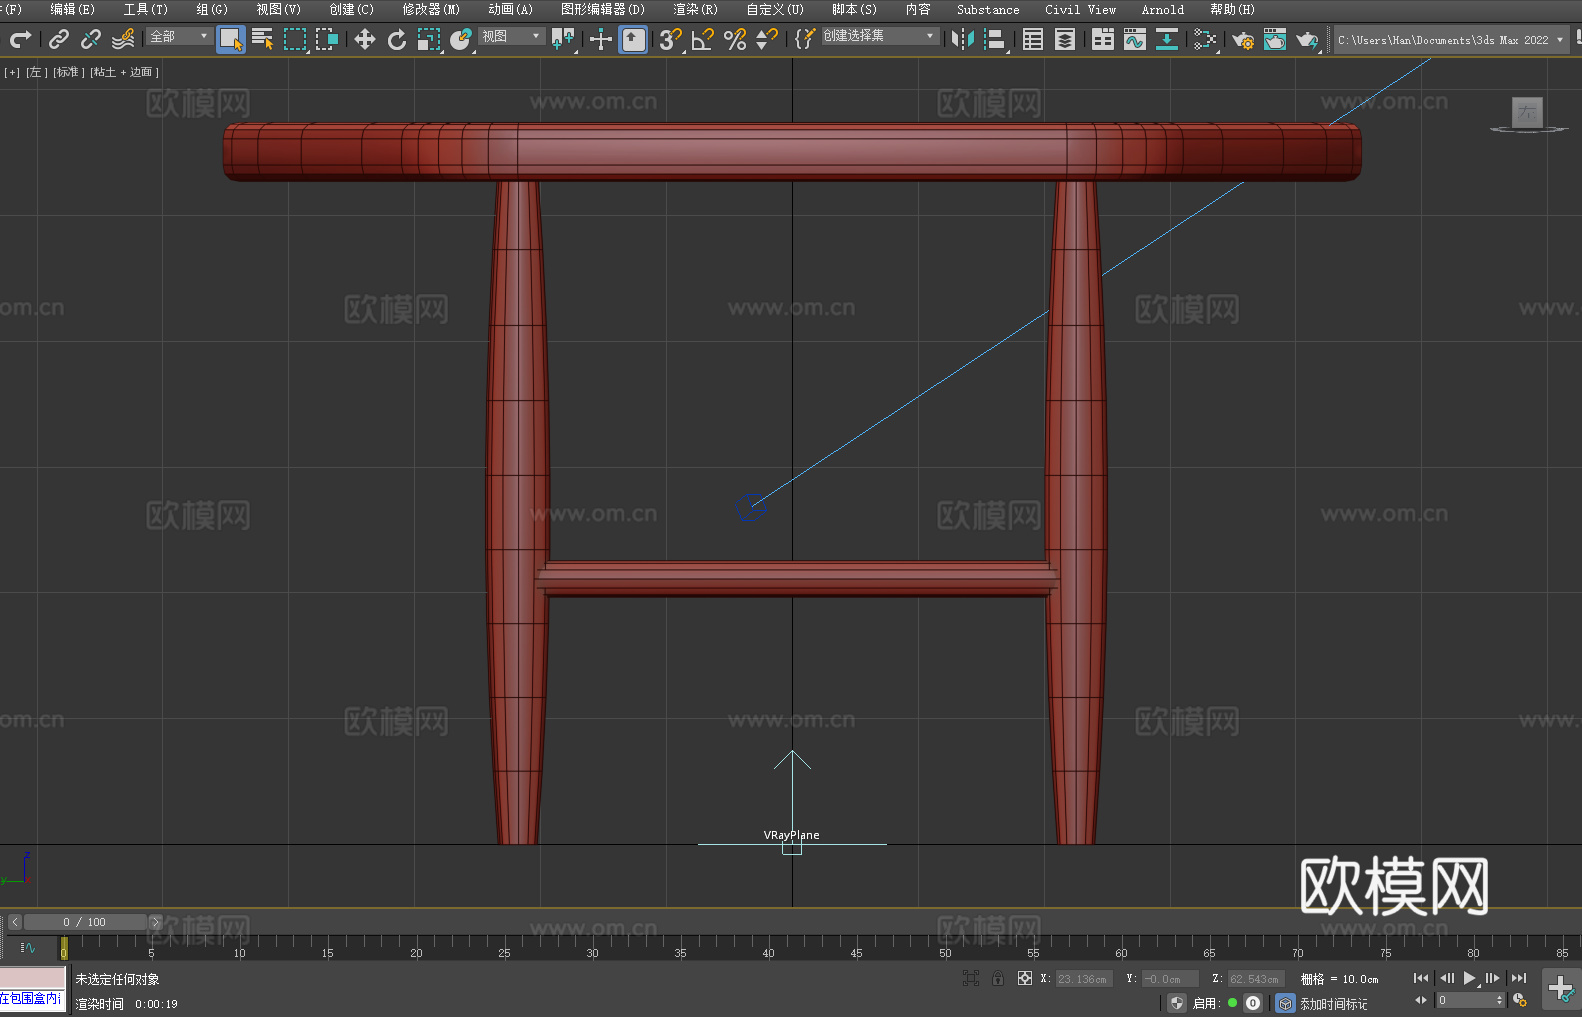Toggle the Percent Snap button

(735, 39)
